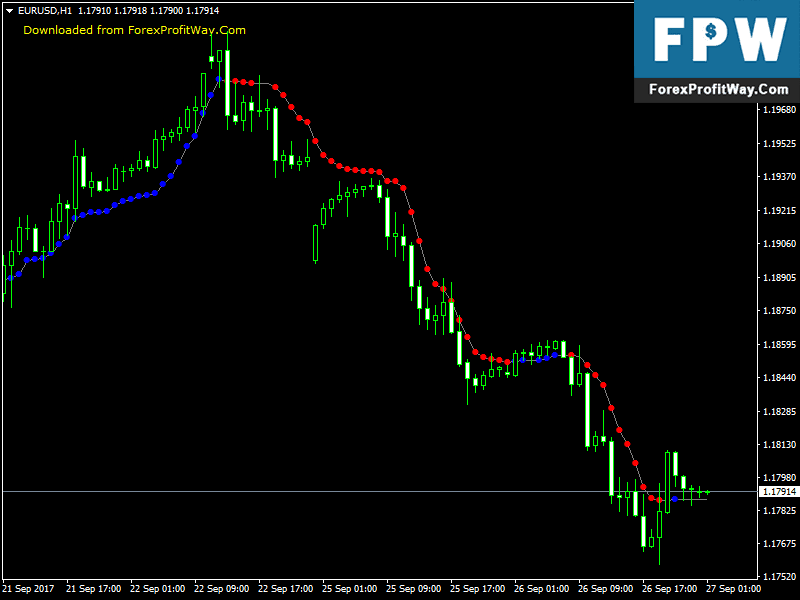Click price axis label 1.19525
The image size is (800, 600).
[779, 144]
